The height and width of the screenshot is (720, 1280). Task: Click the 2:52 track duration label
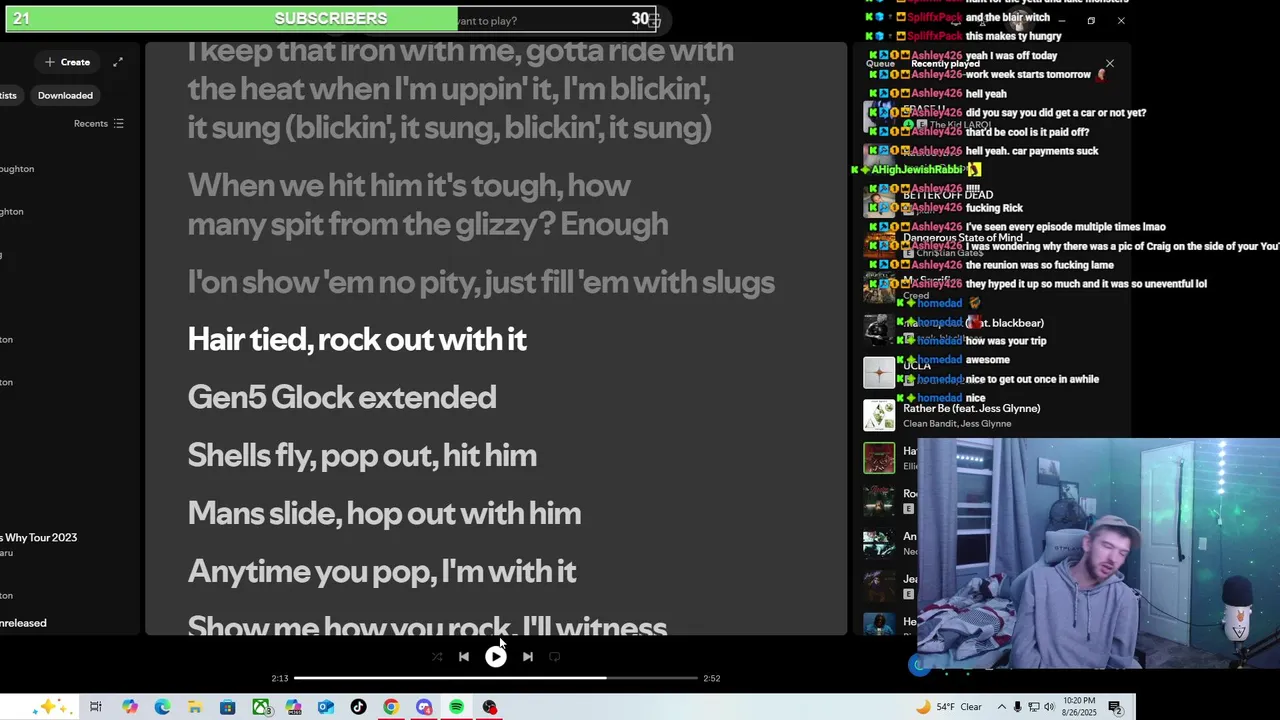coord(711,678)
